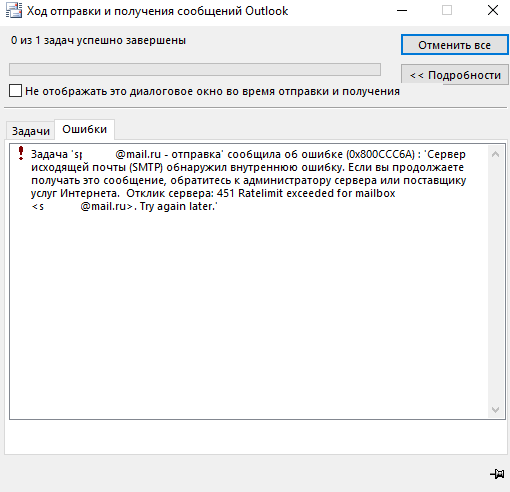Click the Outlook send/receive window icon

pos(14,11)
